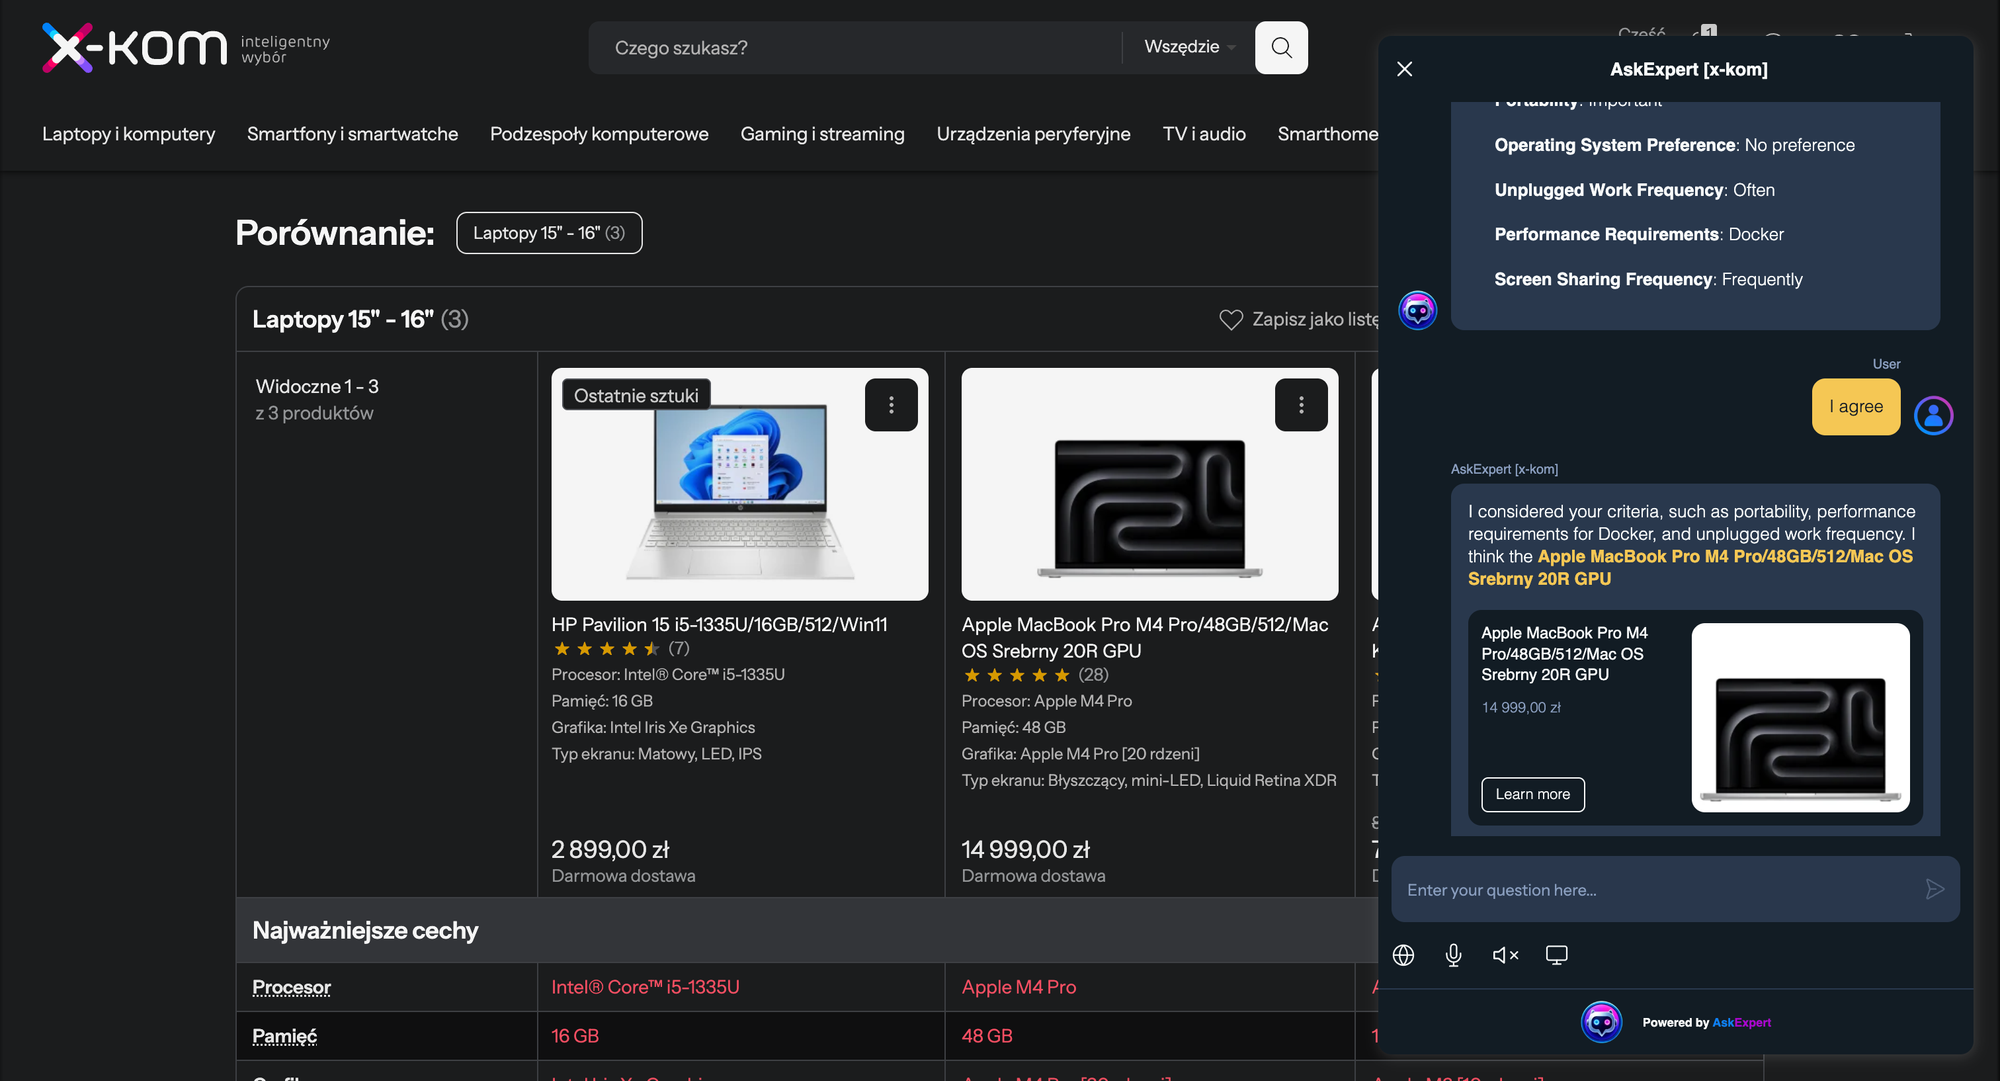2000x1081 pixels.
Task: Open the Smarthome menu
Action: [1327, 134]
